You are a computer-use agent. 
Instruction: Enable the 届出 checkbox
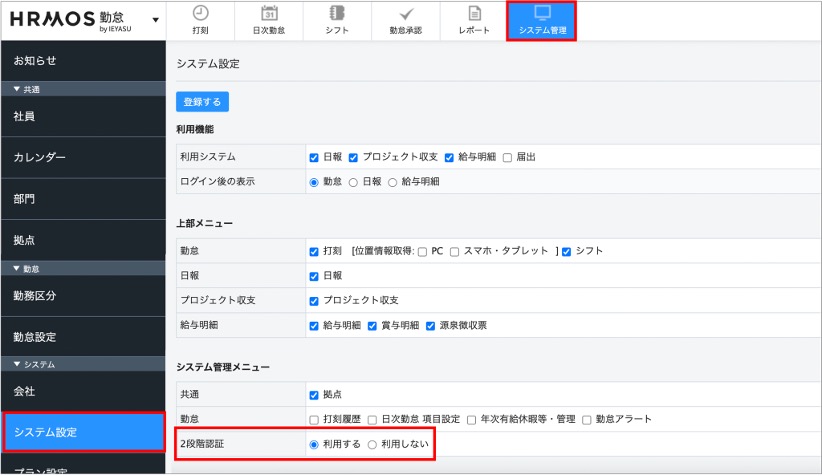[508, 157]
